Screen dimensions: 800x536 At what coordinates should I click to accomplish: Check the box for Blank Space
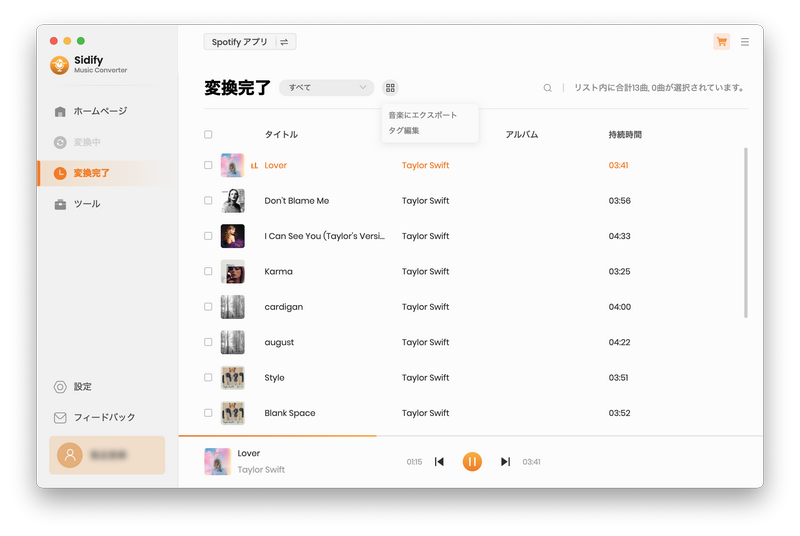pos(208,413)
